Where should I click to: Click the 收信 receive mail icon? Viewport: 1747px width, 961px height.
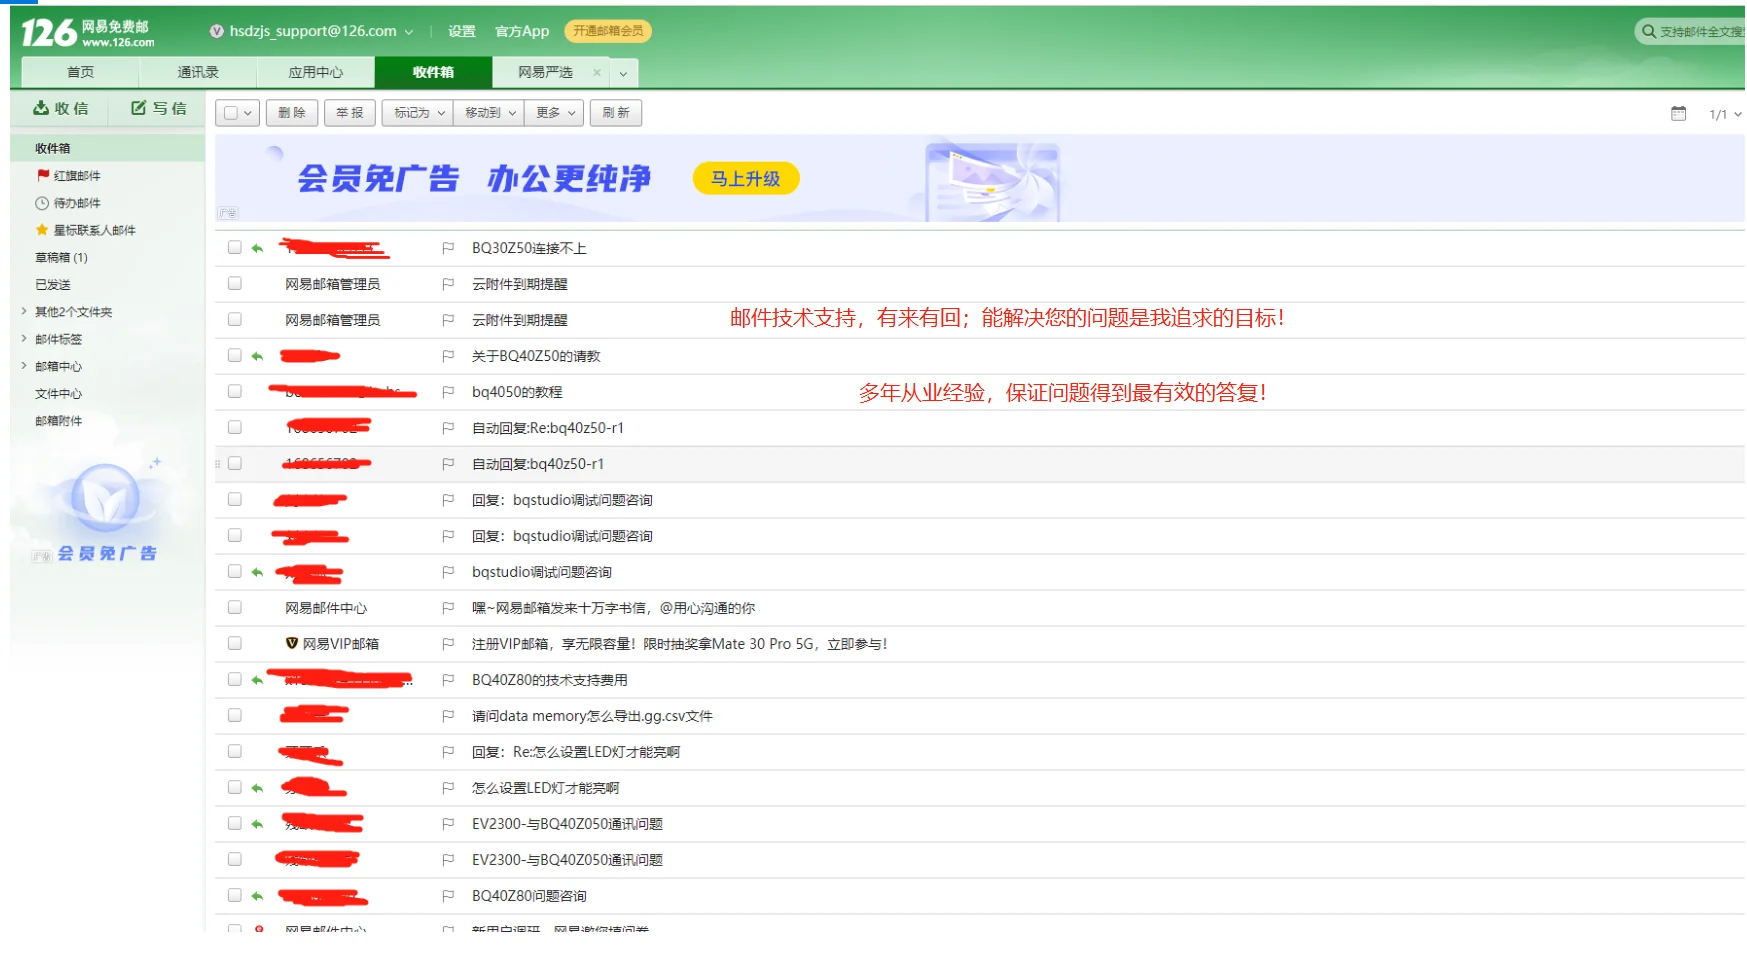coord(42,108)
